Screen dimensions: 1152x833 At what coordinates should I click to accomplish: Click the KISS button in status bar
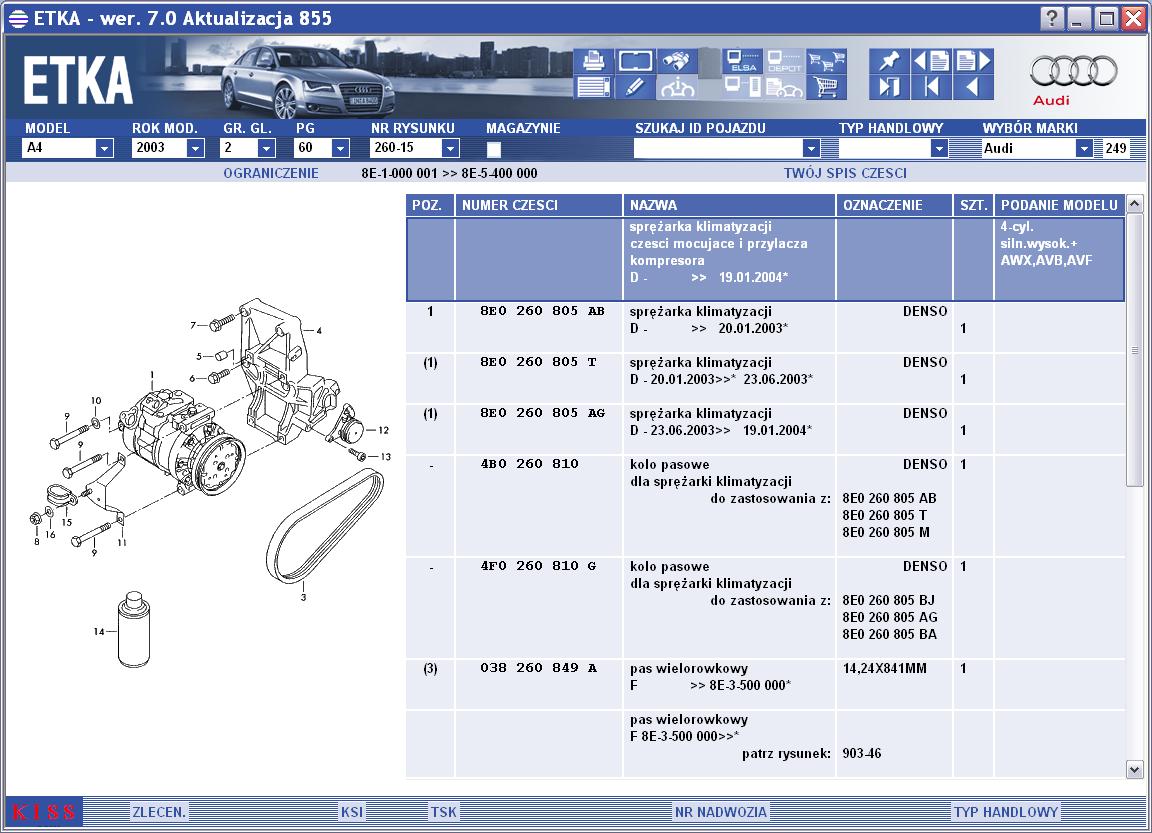(44, 812)
